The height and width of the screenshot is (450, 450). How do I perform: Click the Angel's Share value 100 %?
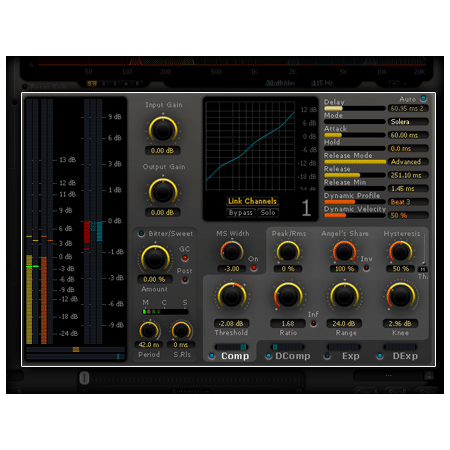tap(344, 268)
